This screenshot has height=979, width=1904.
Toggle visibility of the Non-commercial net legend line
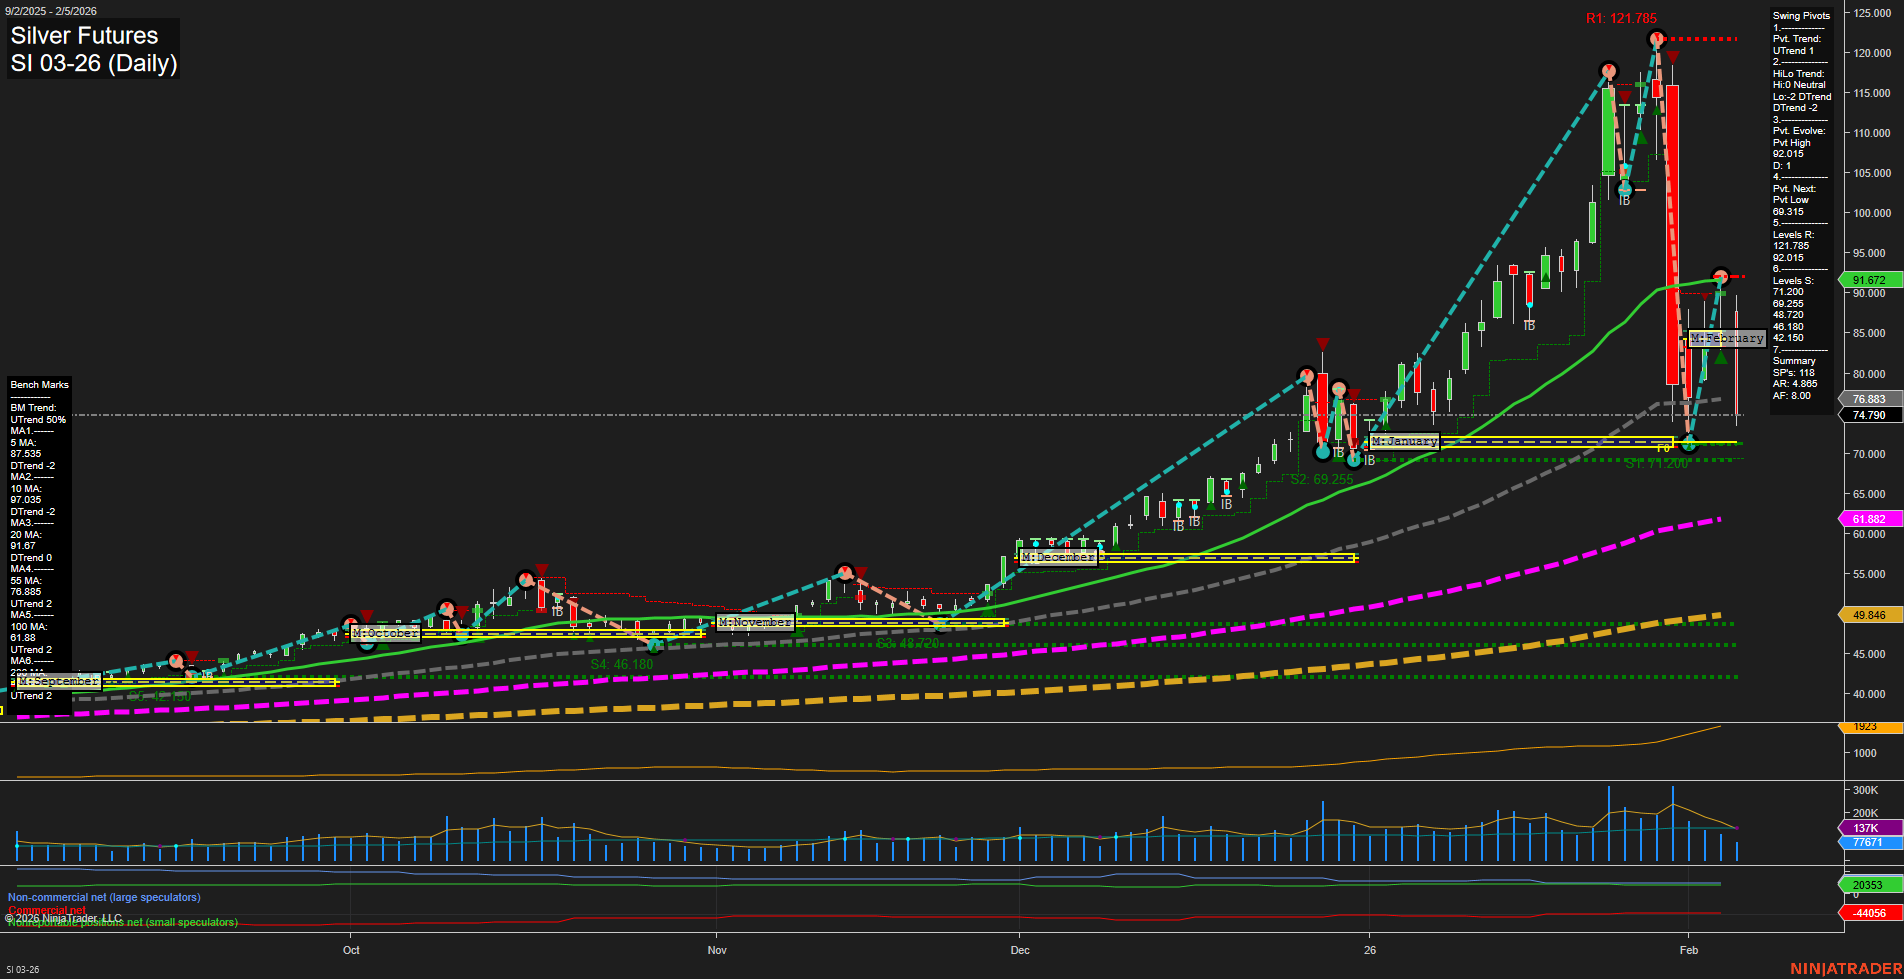pos(103,897)
